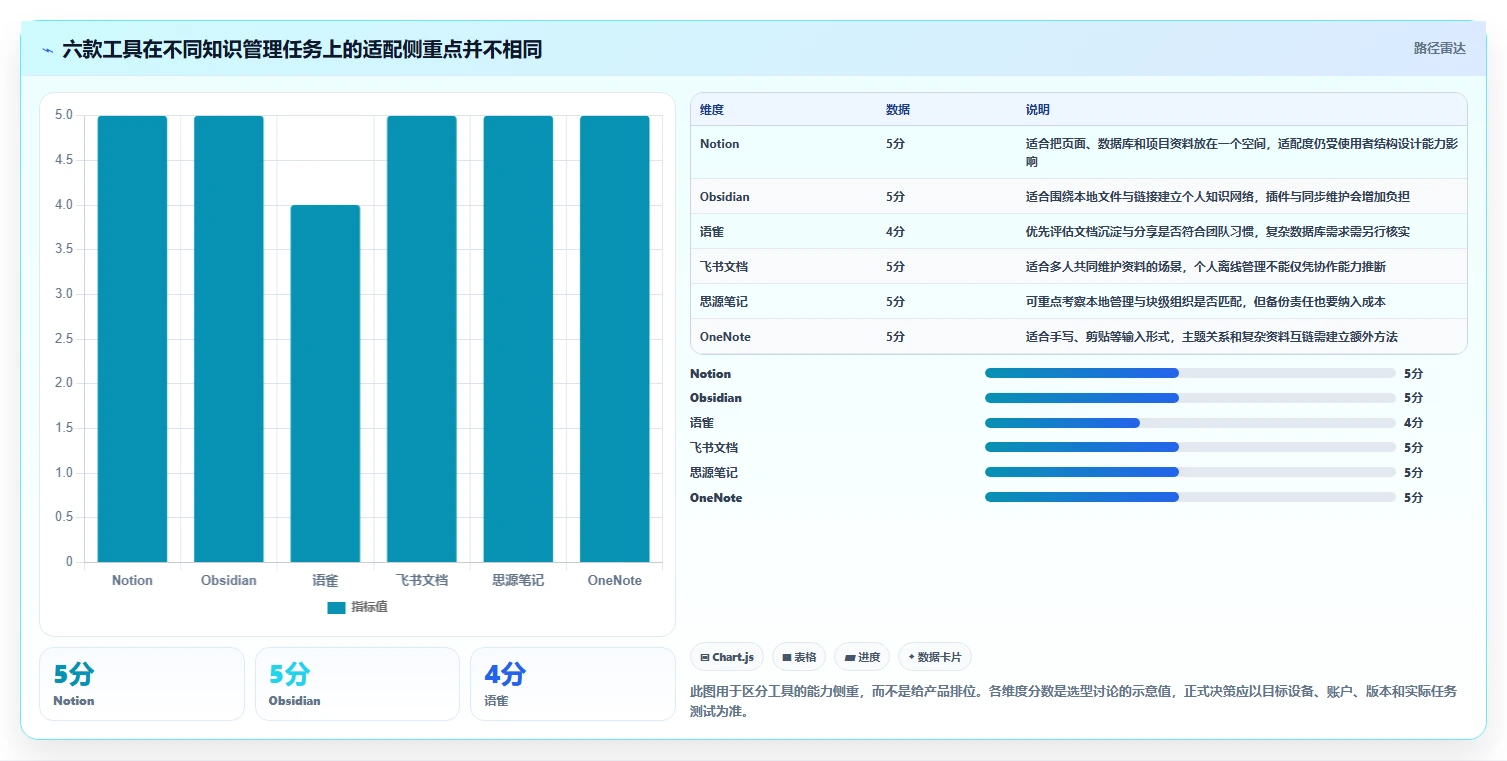Click description starting 适合围绕本地文件
The height and width of the screenshot is (761, 1507).
click(1218, 197)
